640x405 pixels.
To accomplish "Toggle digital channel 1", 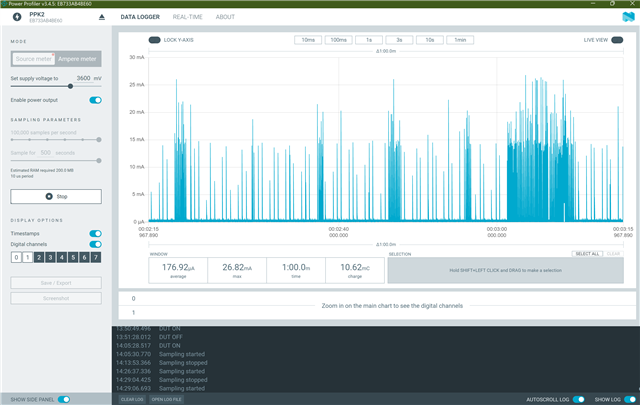I will coord(27,257).
